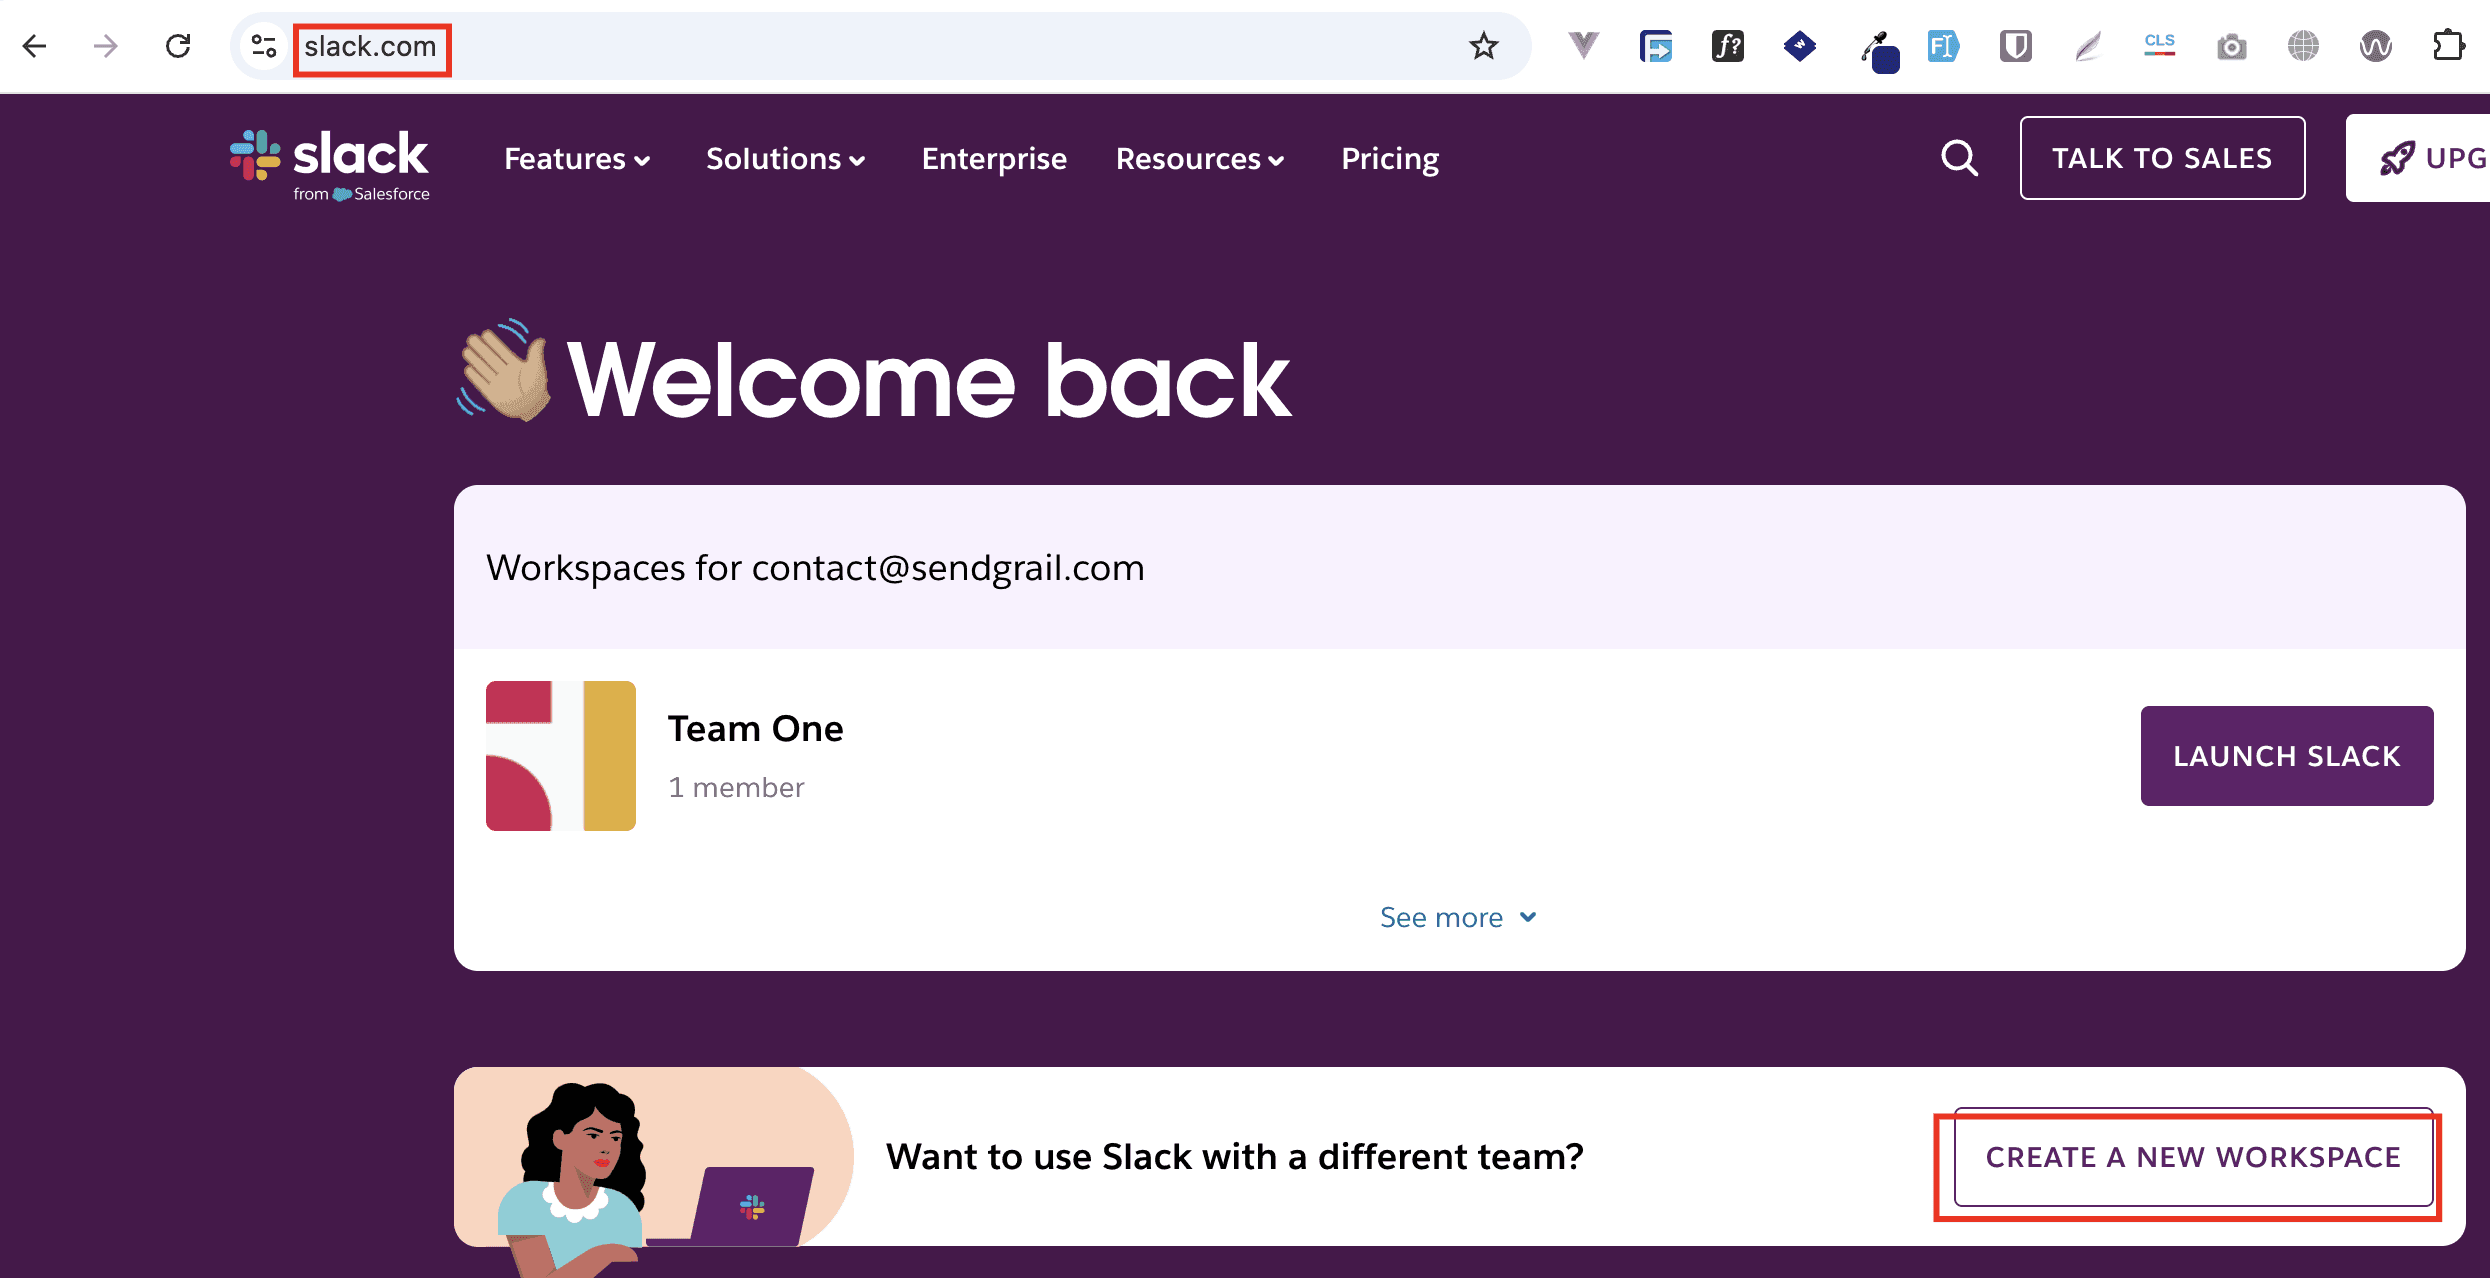The image size is (2490, 1278).
Task: Expand the Solutions dropdown menu
Action: 786,159
